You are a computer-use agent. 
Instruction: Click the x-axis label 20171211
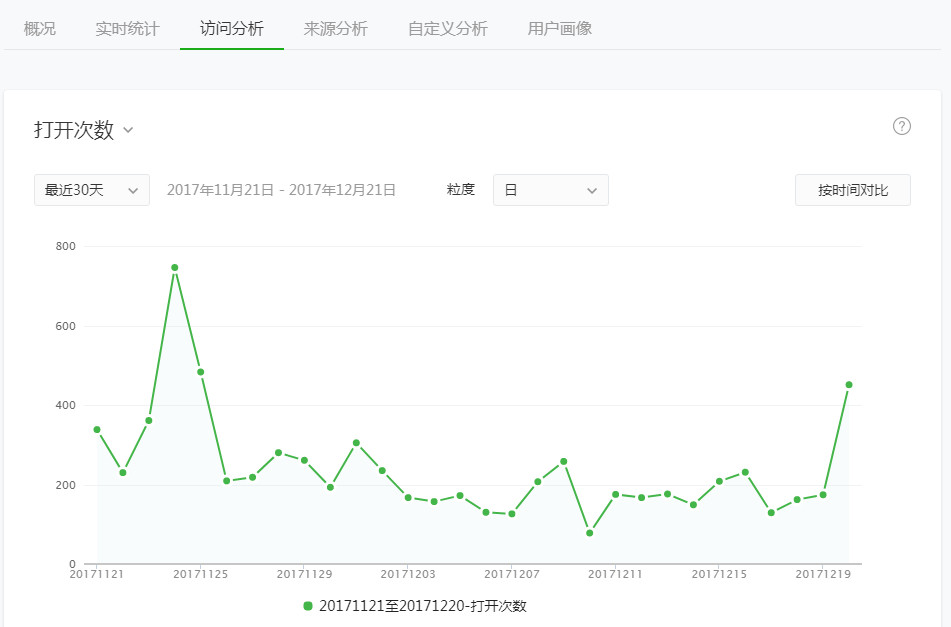[x=615, y=574]
